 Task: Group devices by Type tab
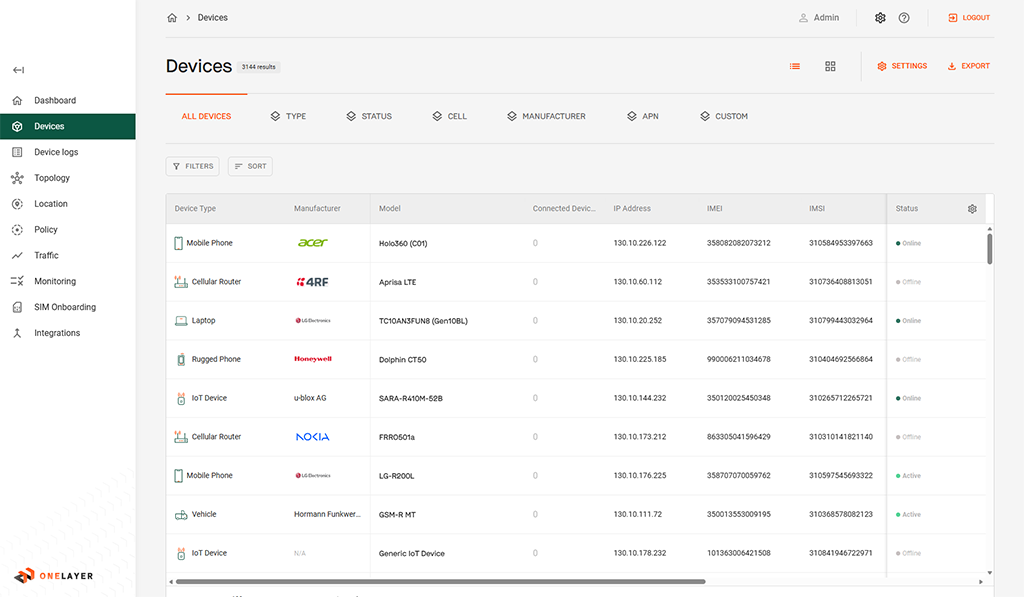[288, 116]
